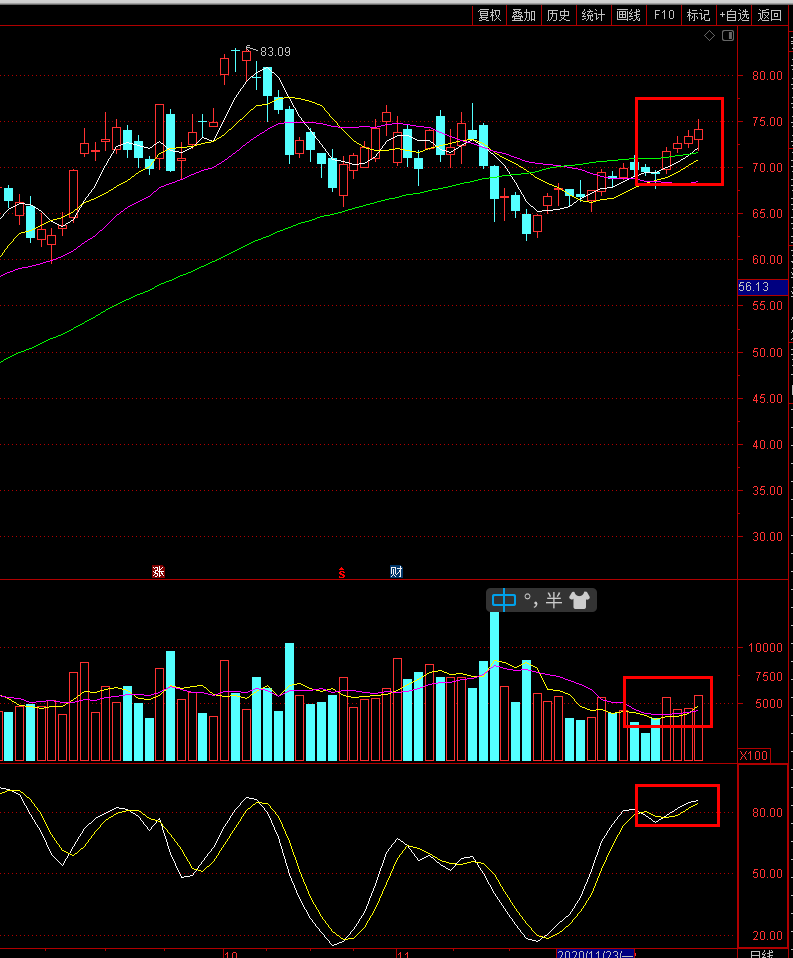Click the red S marker below chart

[x=342, y=572]
